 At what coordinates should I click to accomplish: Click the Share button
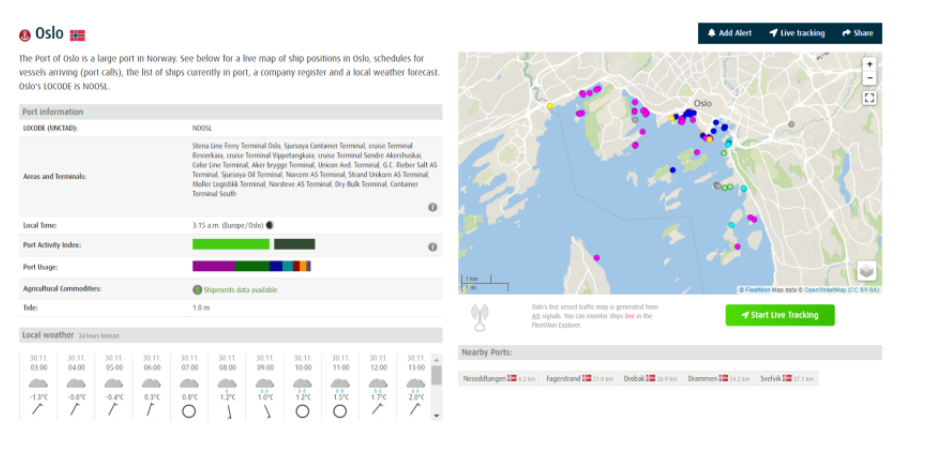click(857, 33)
